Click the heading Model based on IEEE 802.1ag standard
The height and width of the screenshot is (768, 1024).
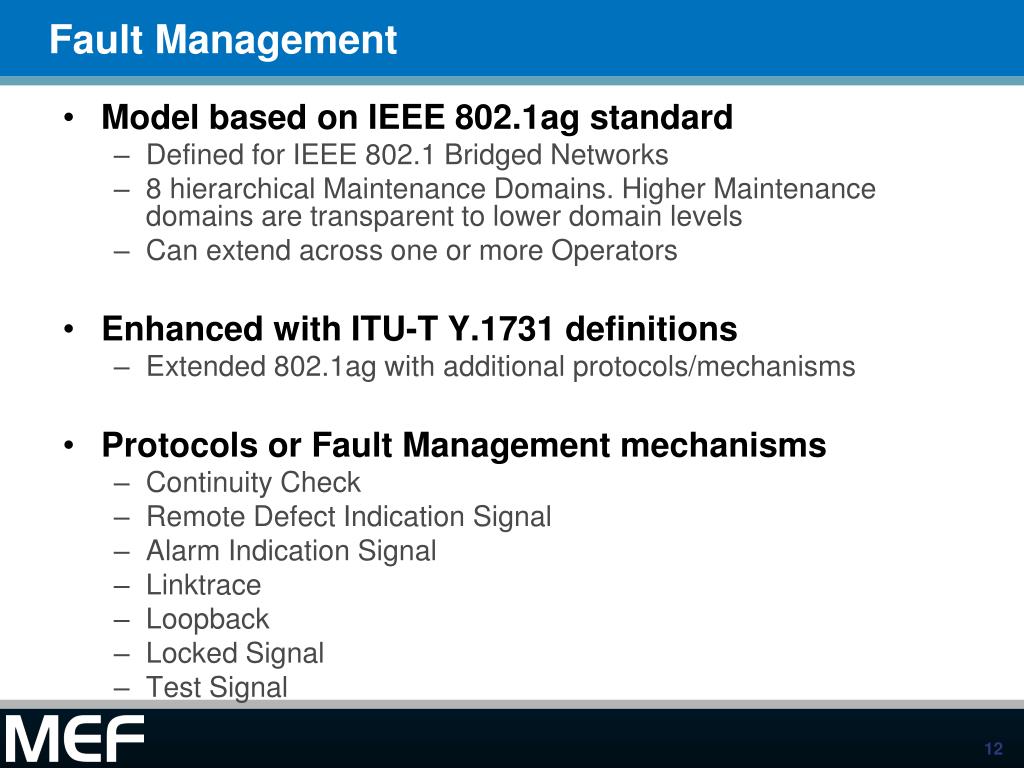pos(417,118)
